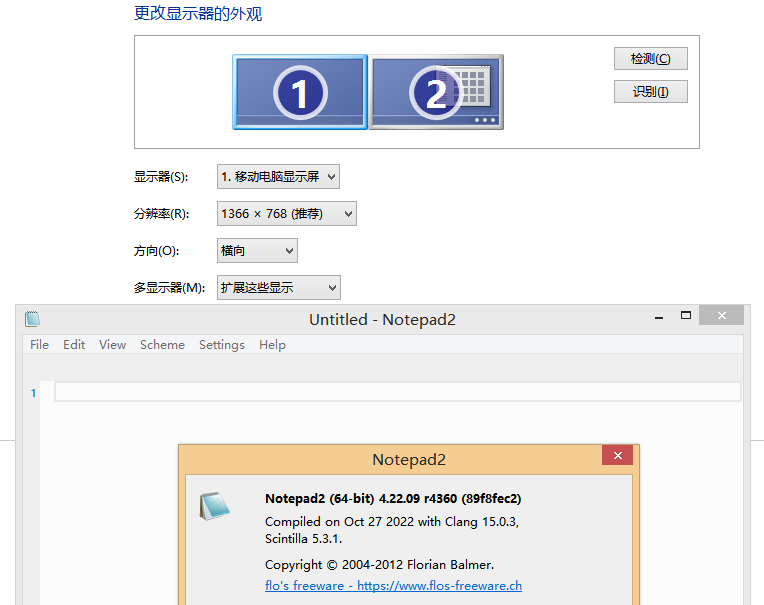Select monitor 1 in display arrangement
This screenshot has height=605, width=764.
coord(300,92)
